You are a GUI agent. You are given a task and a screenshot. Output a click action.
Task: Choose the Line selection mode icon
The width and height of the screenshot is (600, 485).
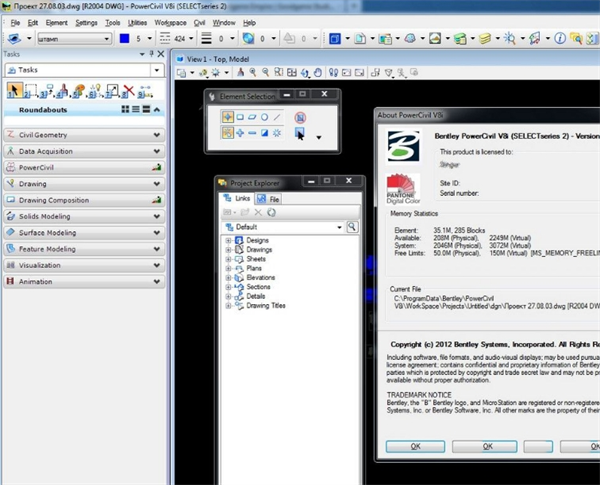pos(275,116)
